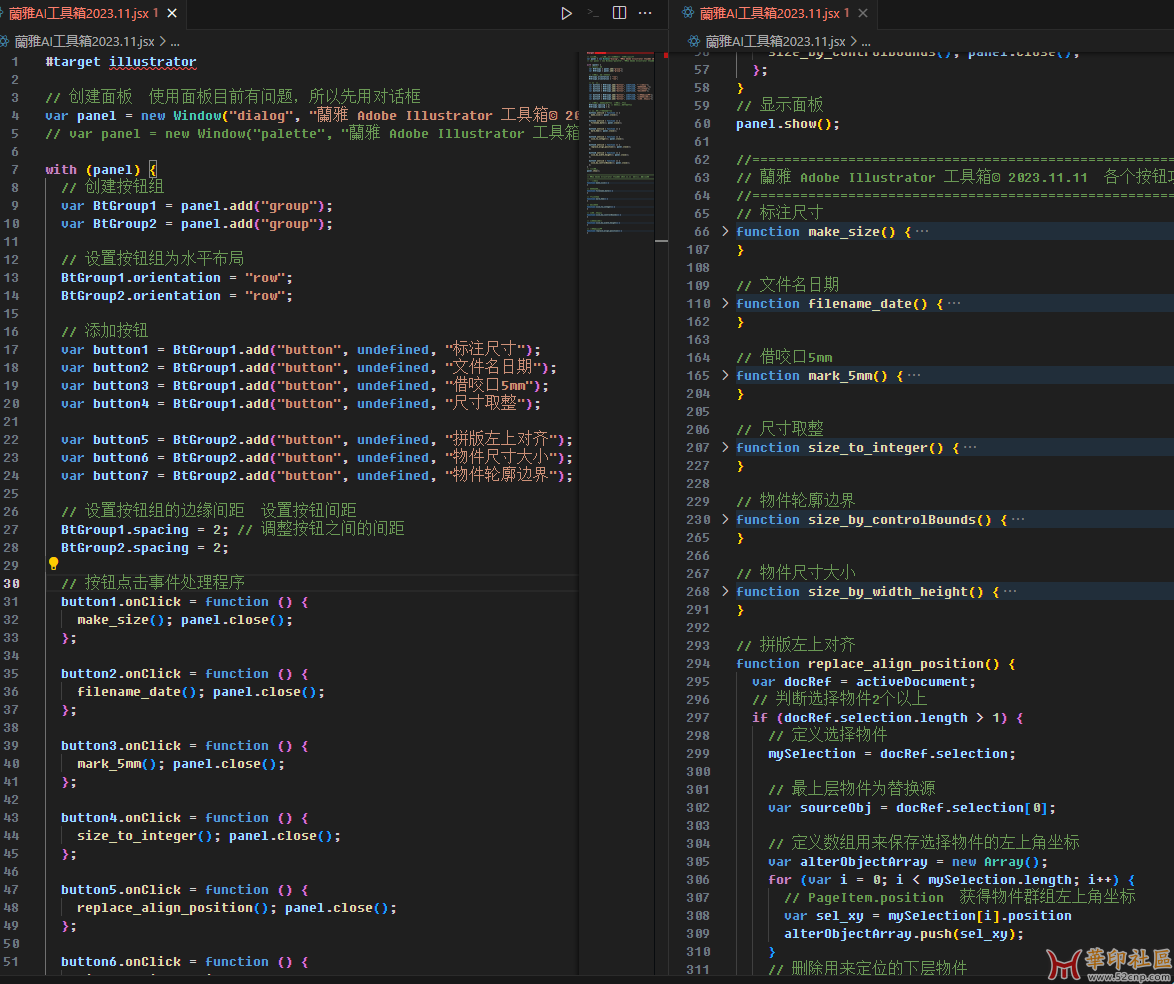Click the comment 设置按钮组为水平布局 on line 12

[153, 258]
